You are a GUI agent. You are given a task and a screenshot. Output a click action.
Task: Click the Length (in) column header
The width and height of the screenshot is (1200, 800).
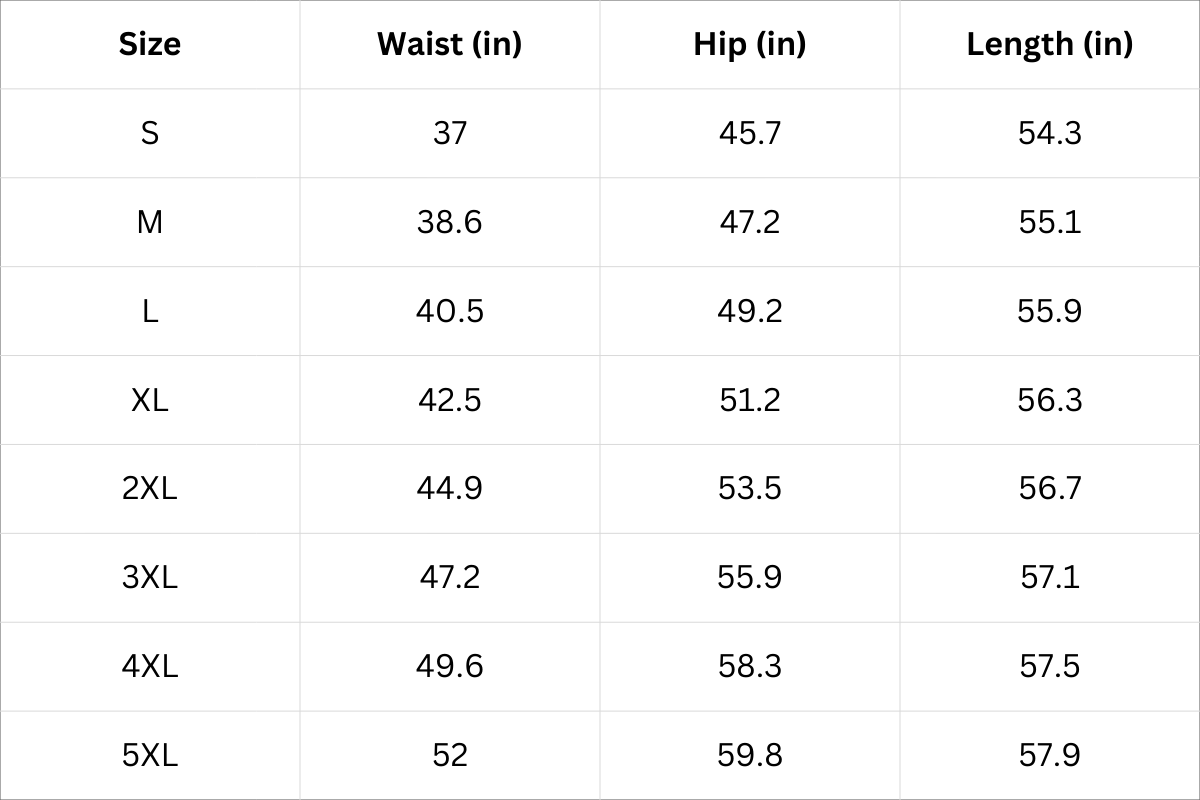[x=1050, y=44]
